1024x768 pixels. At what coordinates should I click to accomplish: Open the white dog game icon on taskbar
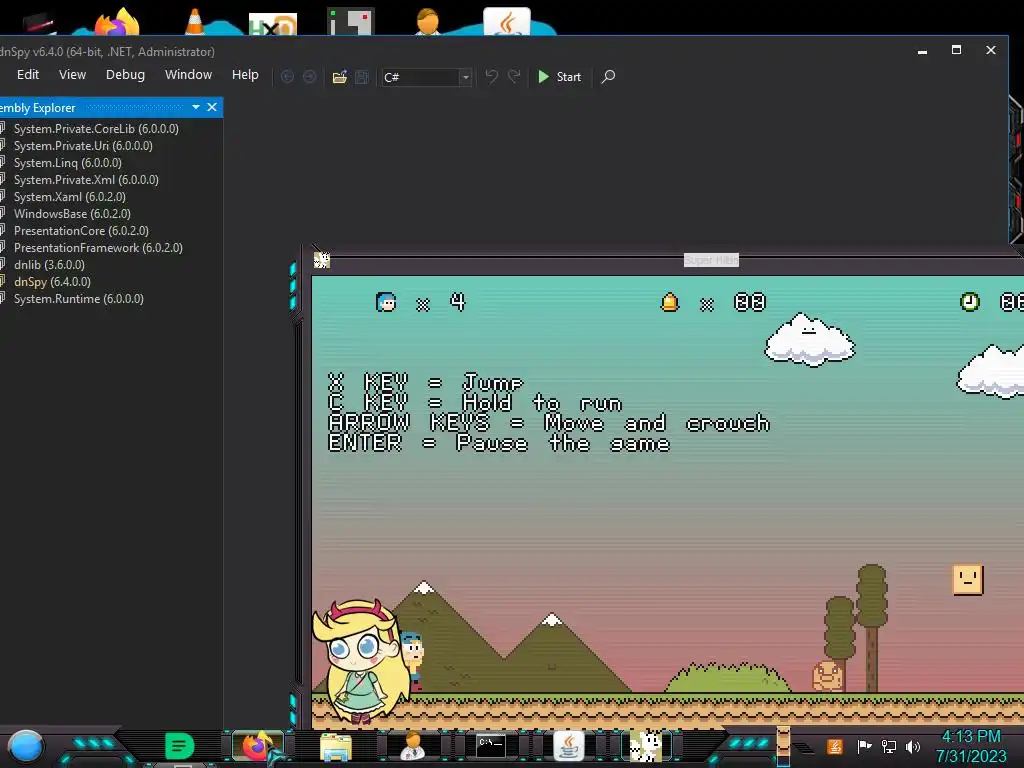646,746
